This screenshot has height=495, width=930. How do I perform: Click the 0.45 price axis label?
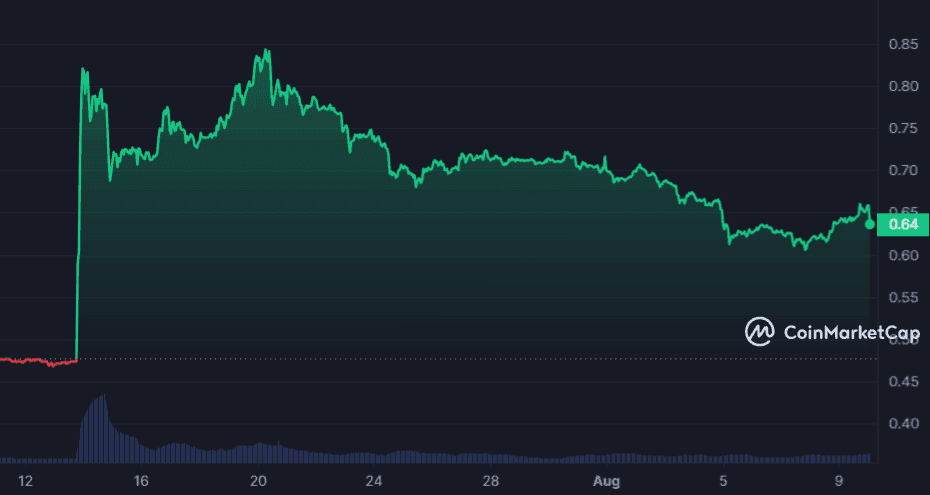click(x=903, y=382)
